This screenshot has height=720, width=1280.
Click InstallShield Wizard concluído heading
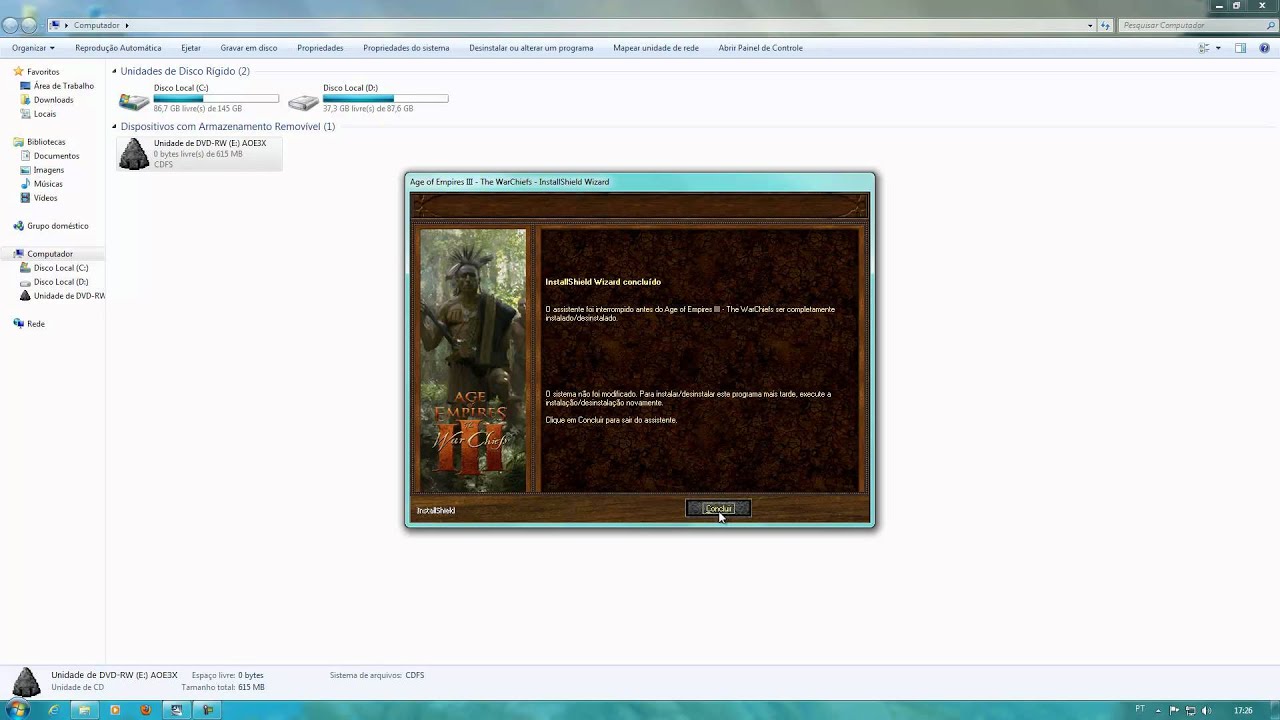click(603, 282)
